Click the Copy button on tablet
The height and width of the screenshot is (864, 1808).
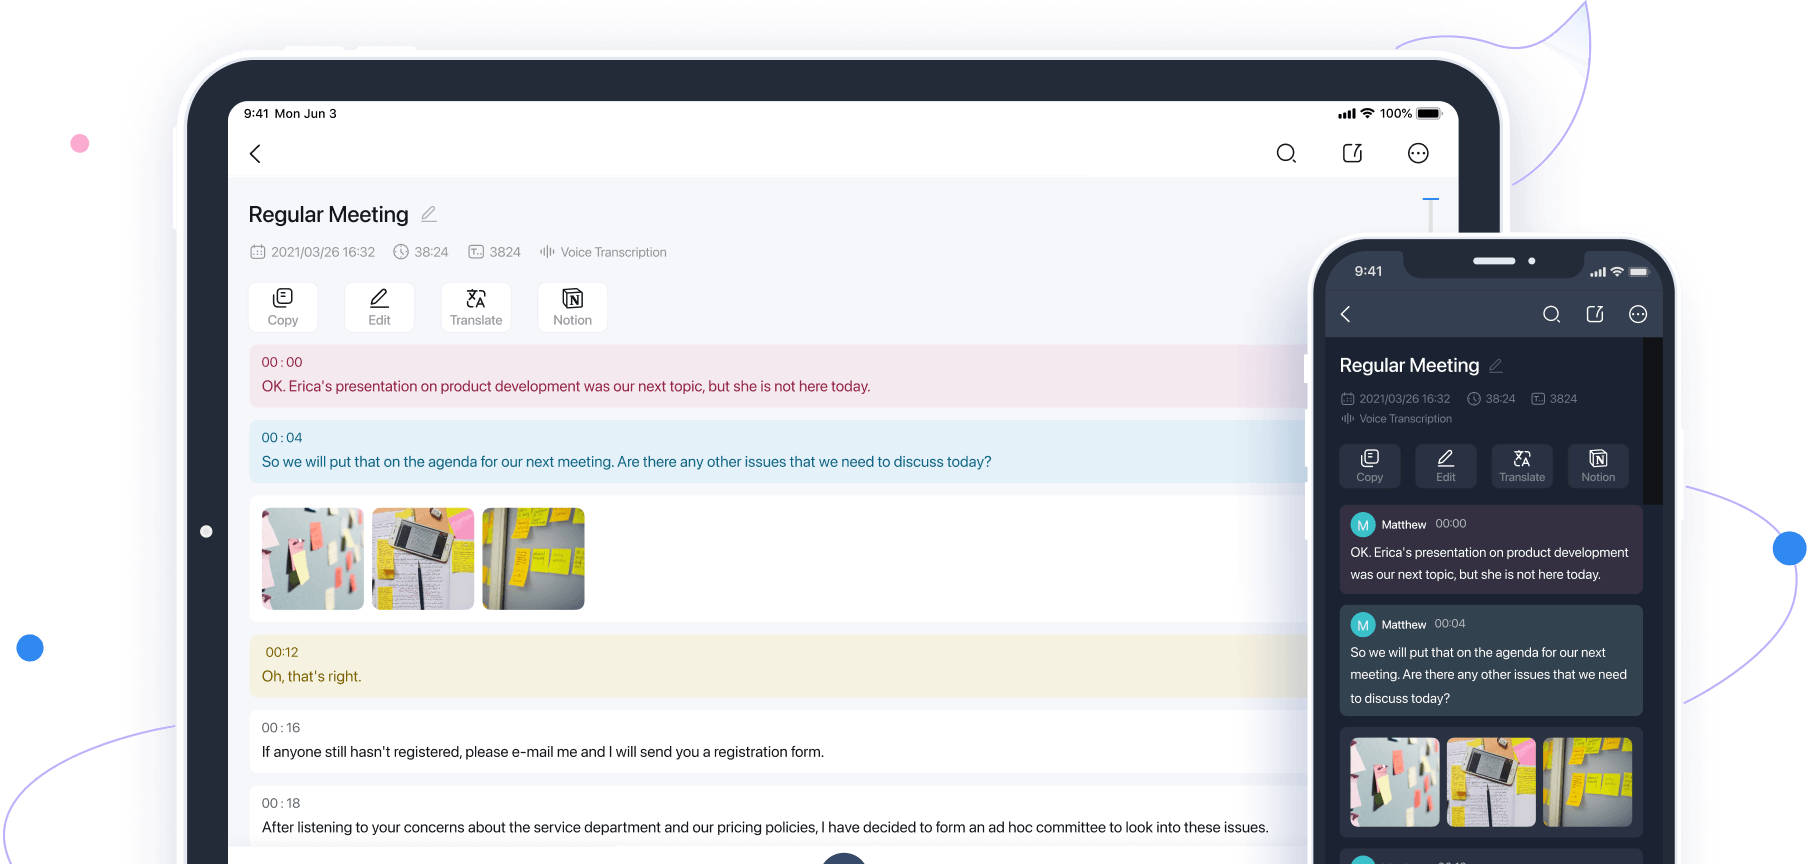(283, 307)
